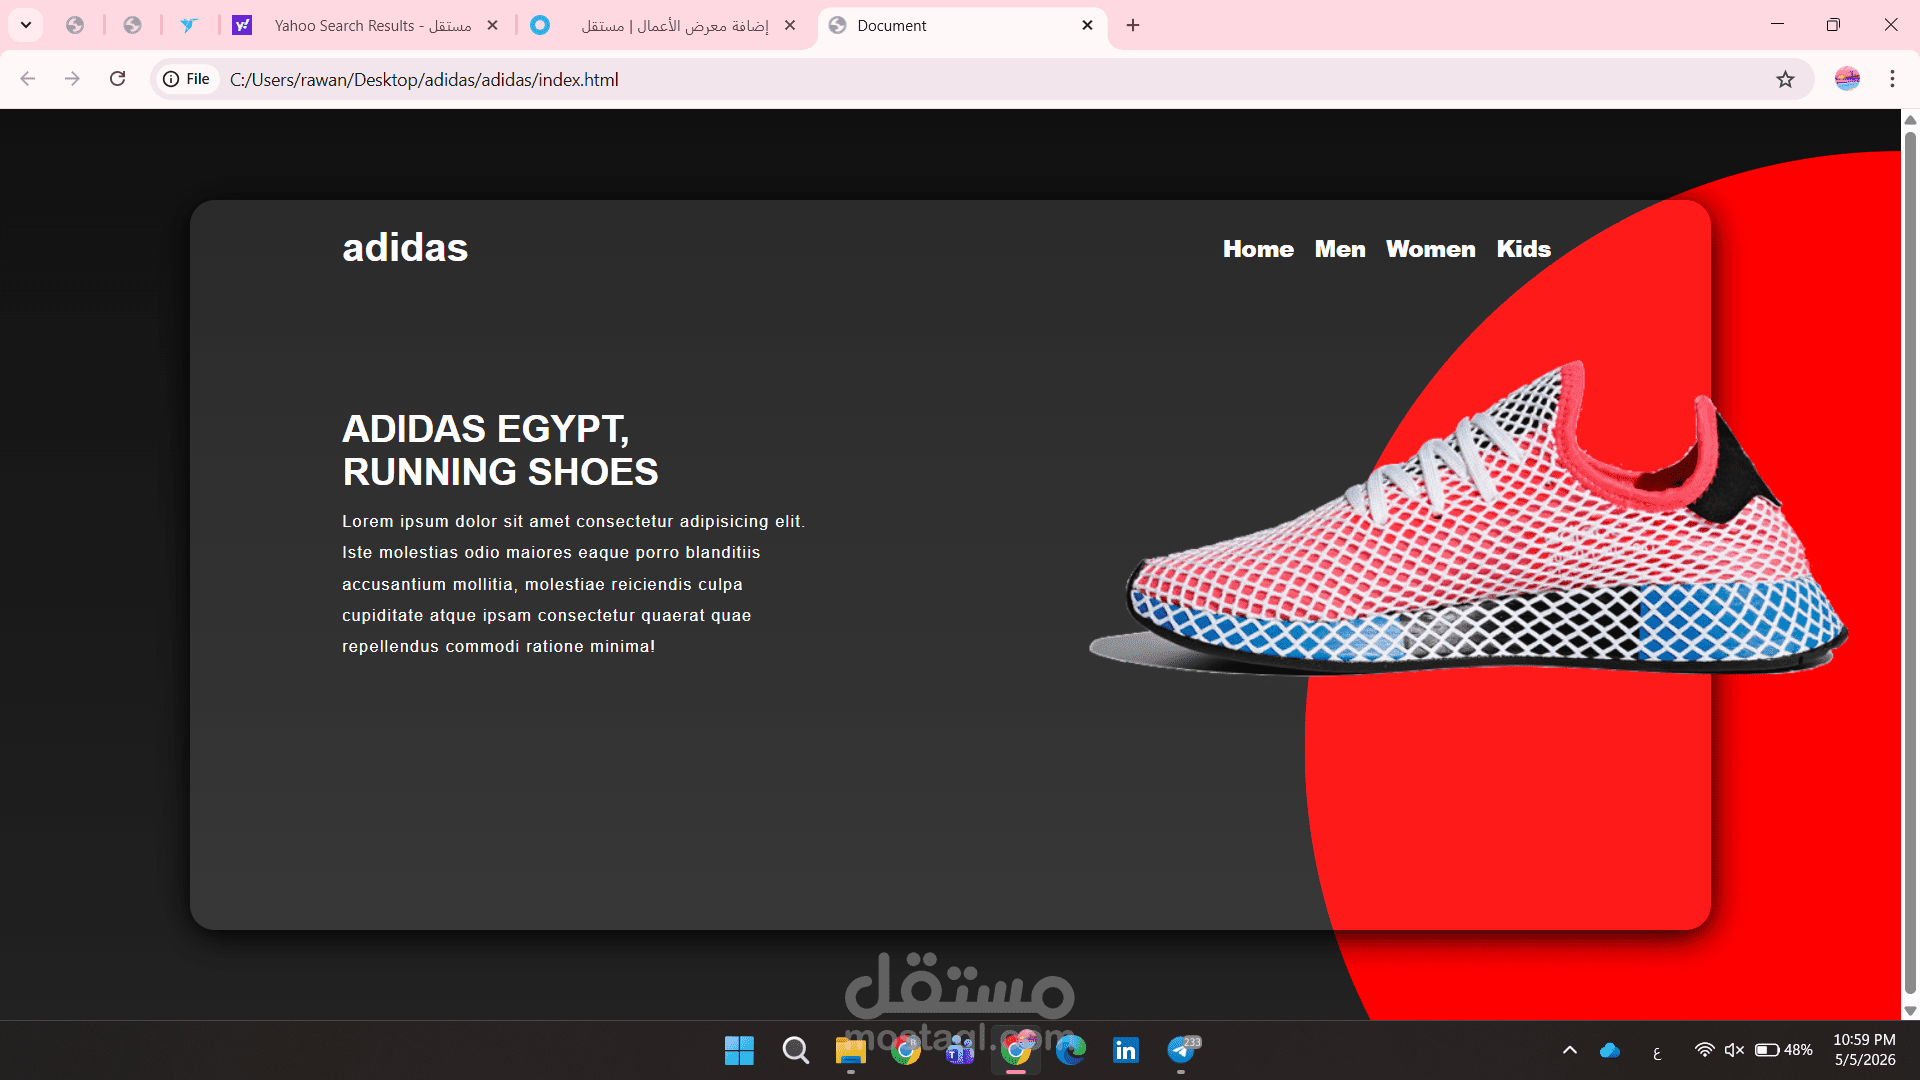Open the active Chrome taskbar icon
Viewport: 1920px width, 1080px height.
[x=1016, y=1050]
